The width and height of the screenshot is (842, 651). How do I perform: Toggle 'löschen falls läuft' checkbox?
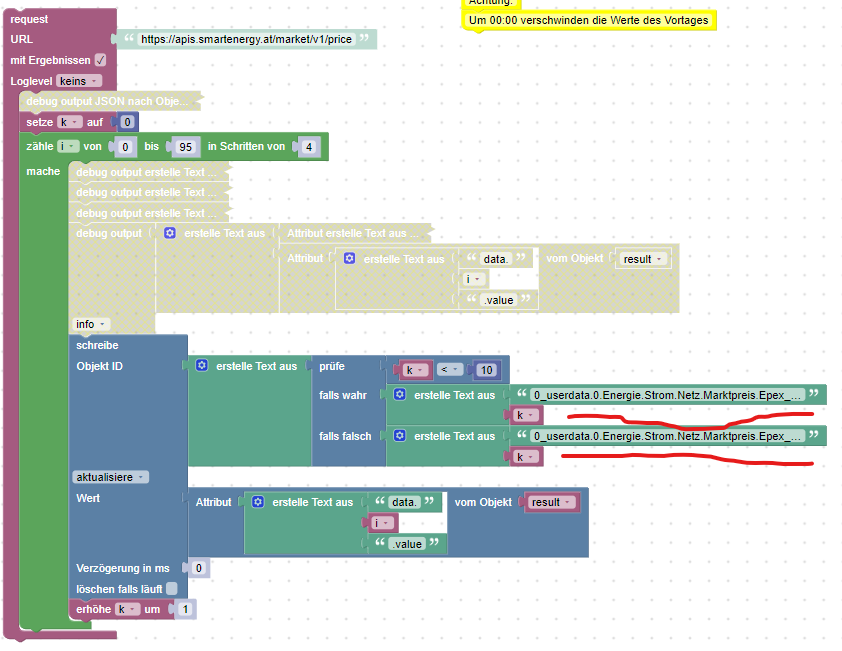coord(172,589)
